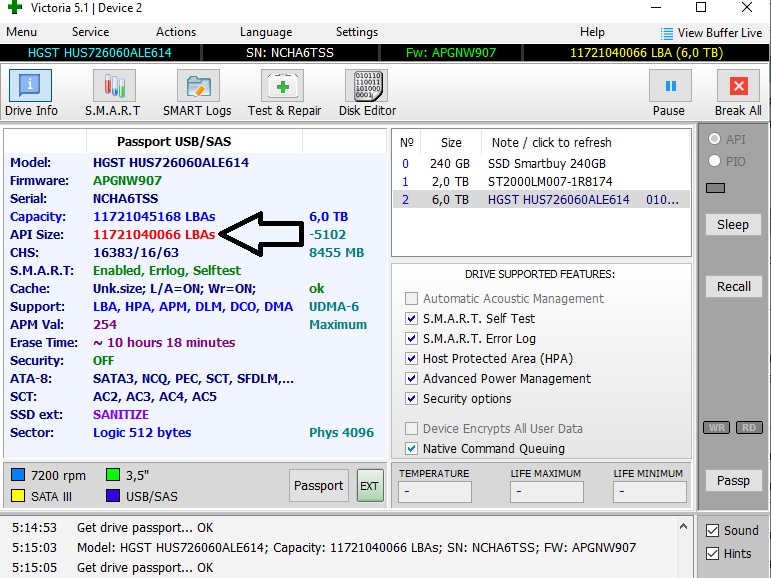Screen dimensions: 771x578
Task: Toggle Device Encrypts All User Data checkbox
Action: pyautogui.click(x=411, y=428)
